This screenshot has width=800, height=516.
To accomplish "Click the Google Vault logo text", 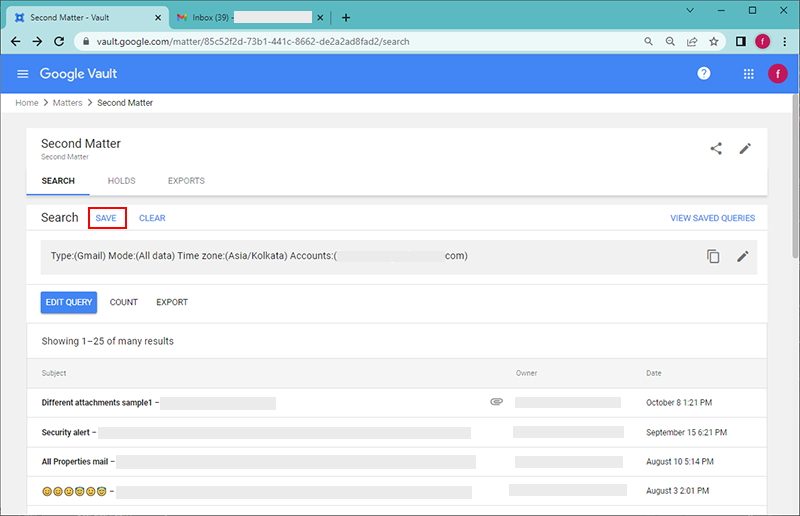I will (78, 73).
